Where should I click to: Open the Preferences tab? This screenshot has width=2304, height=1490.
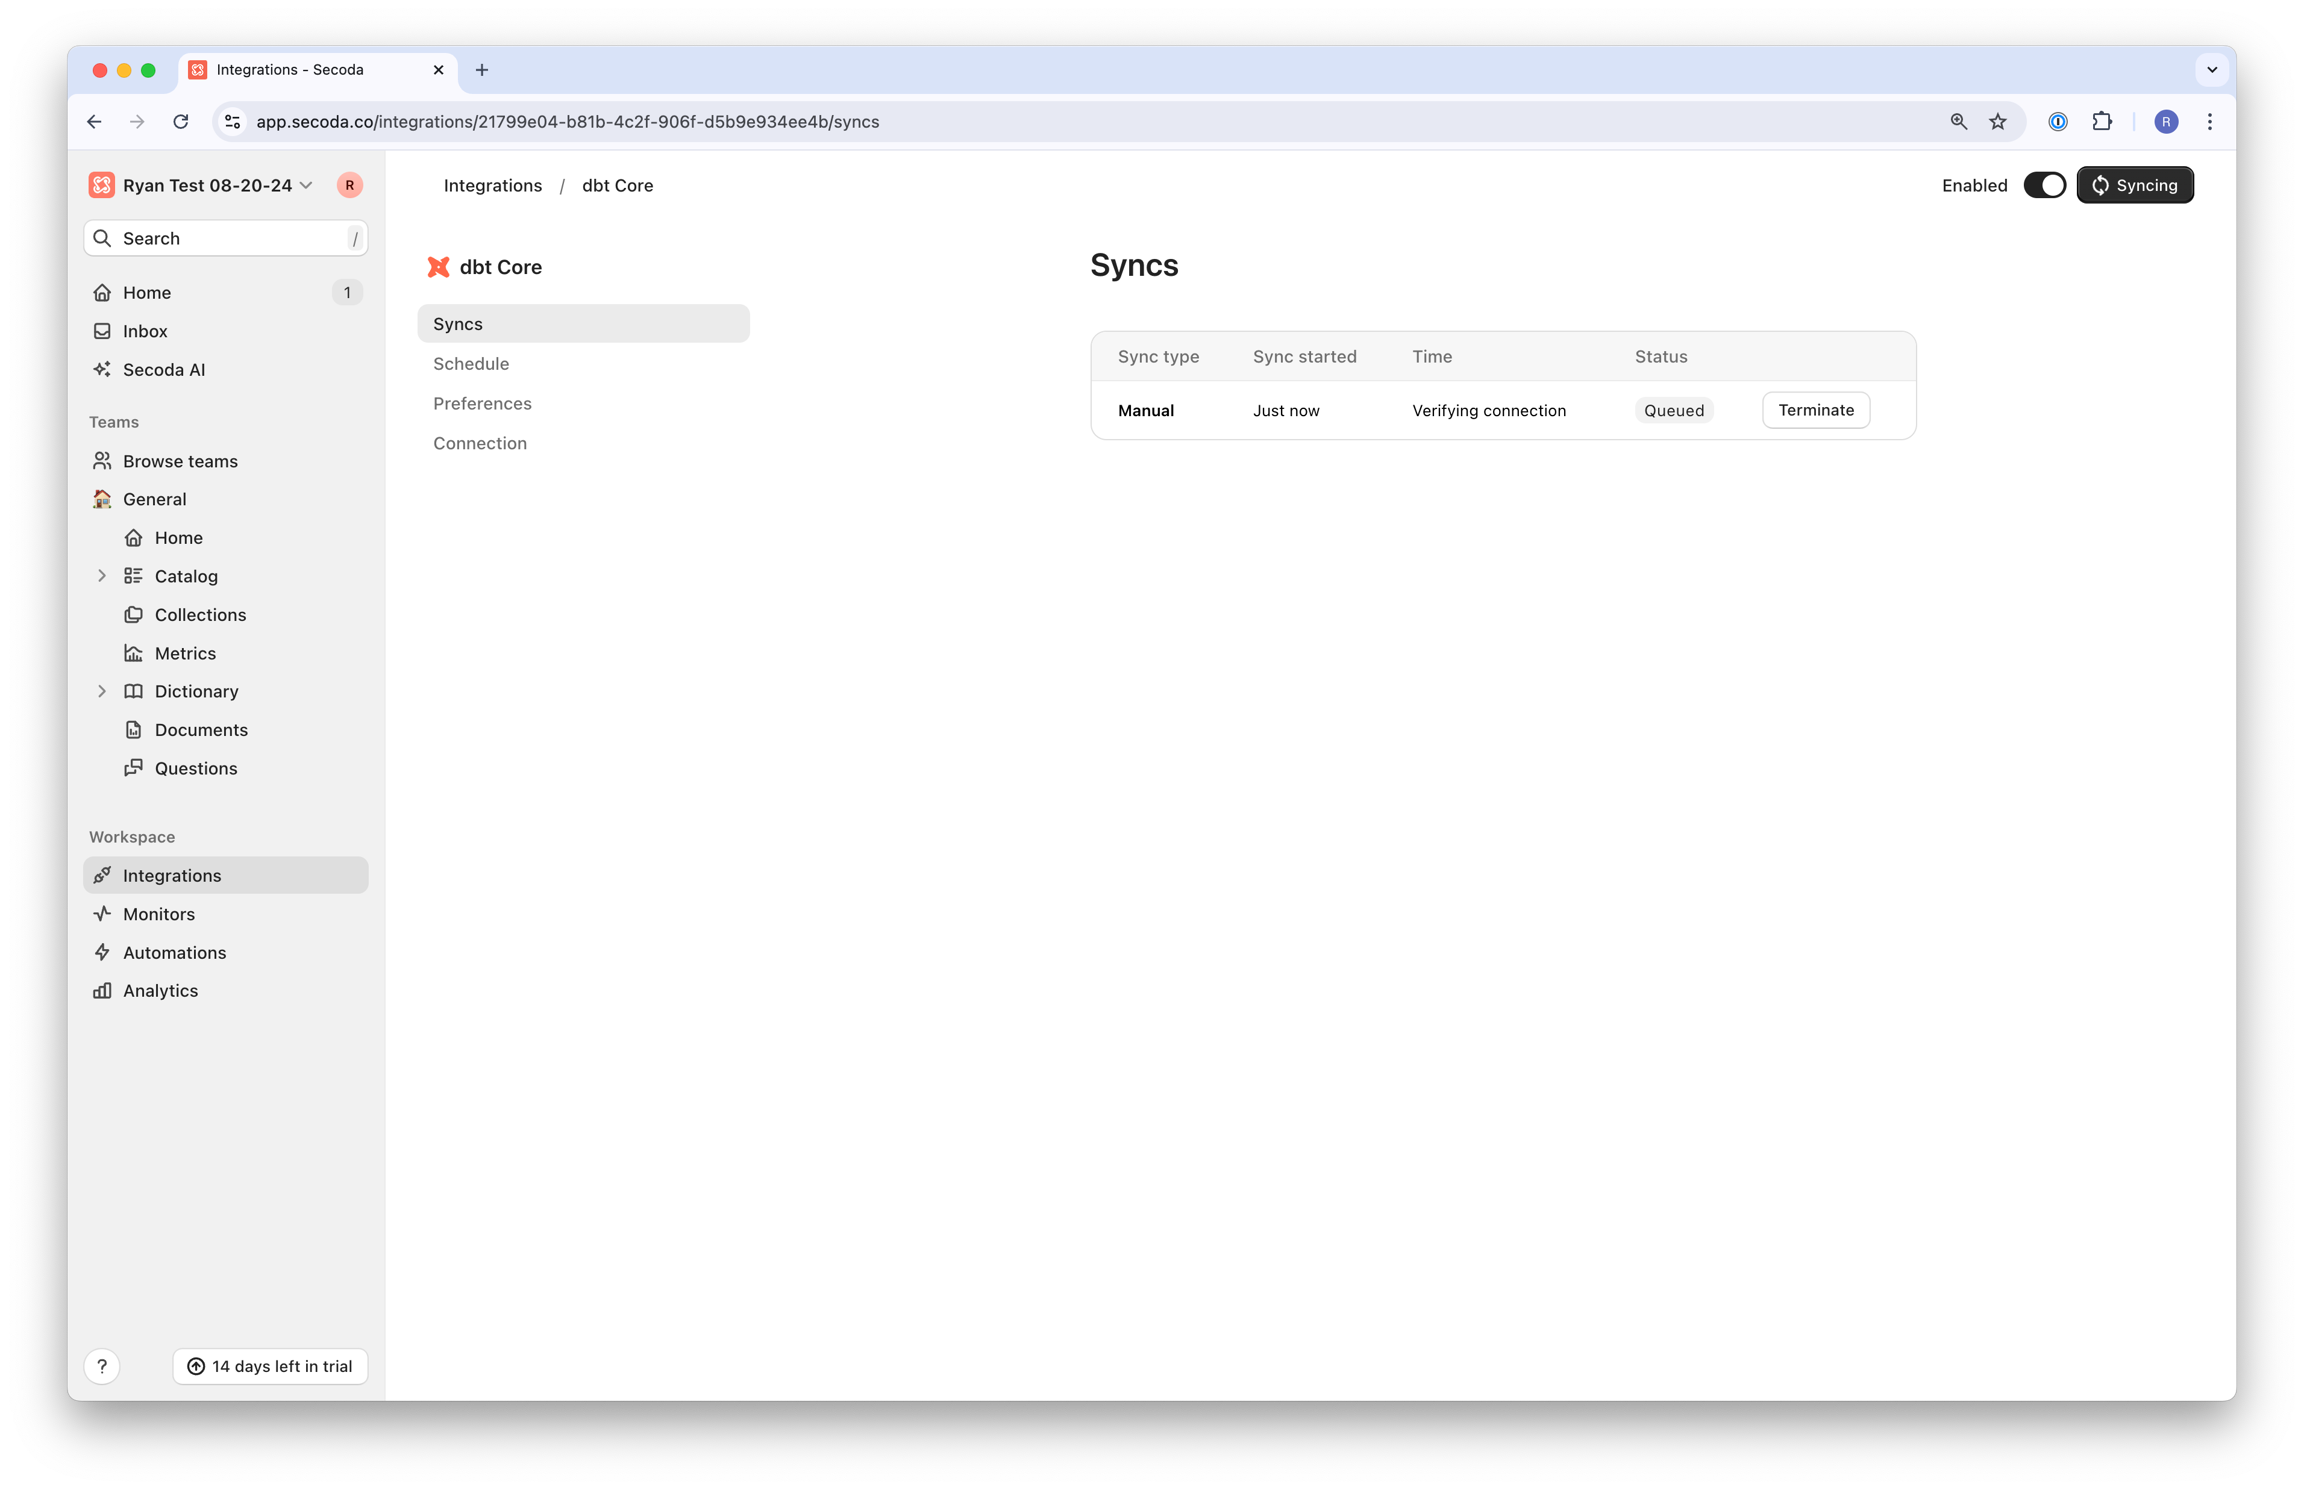click(482, 403)
